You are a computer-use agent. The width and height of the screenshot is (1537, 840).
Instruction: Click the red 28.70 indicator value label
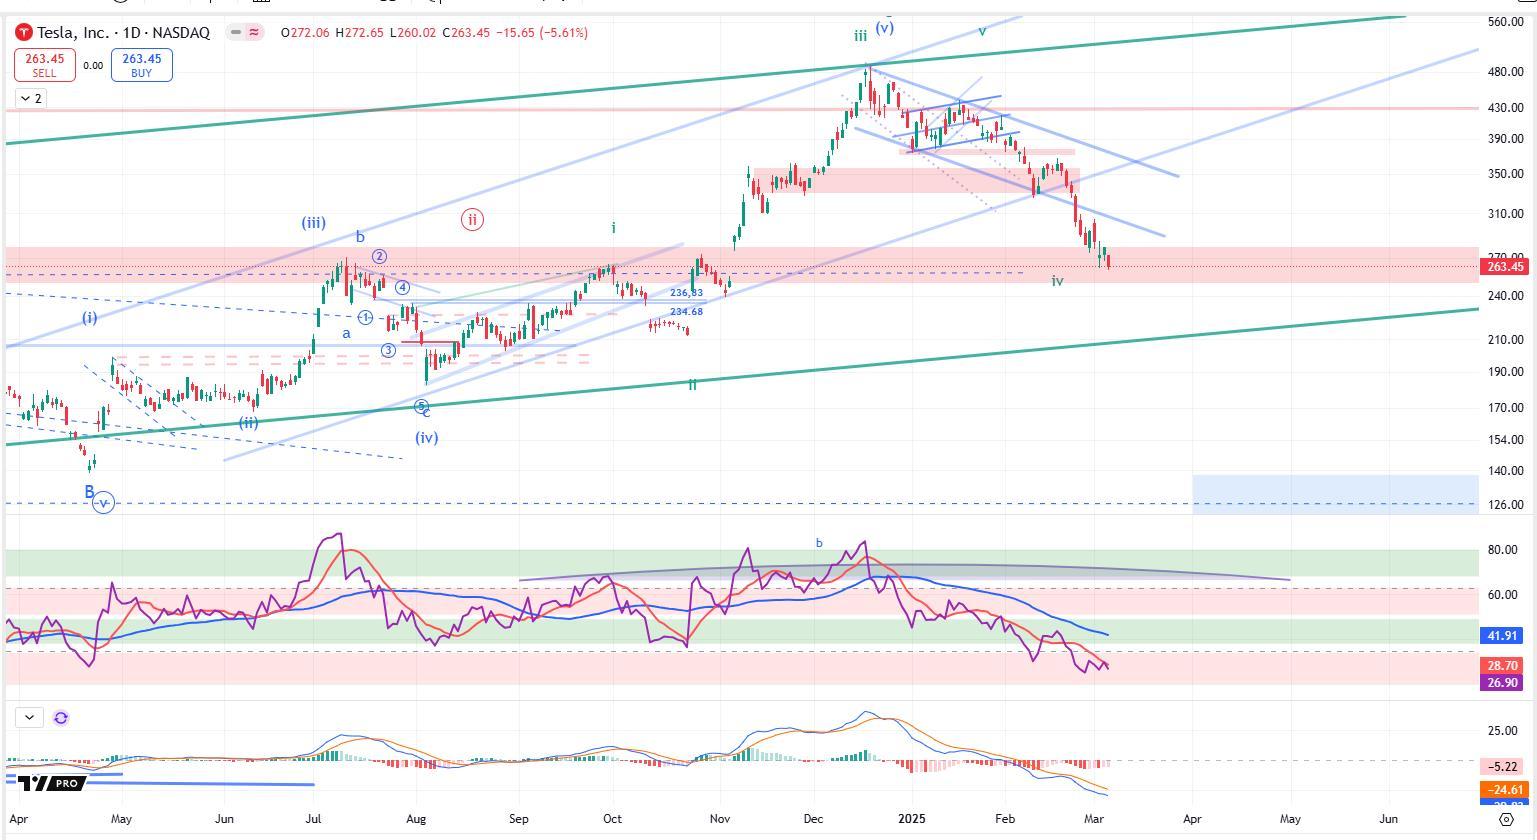[1503, 666]
